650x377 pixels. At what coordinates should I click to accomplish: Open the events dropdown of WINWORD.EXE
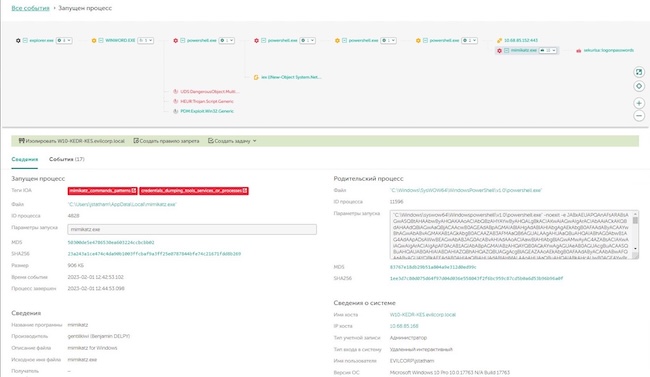(146, 41)
